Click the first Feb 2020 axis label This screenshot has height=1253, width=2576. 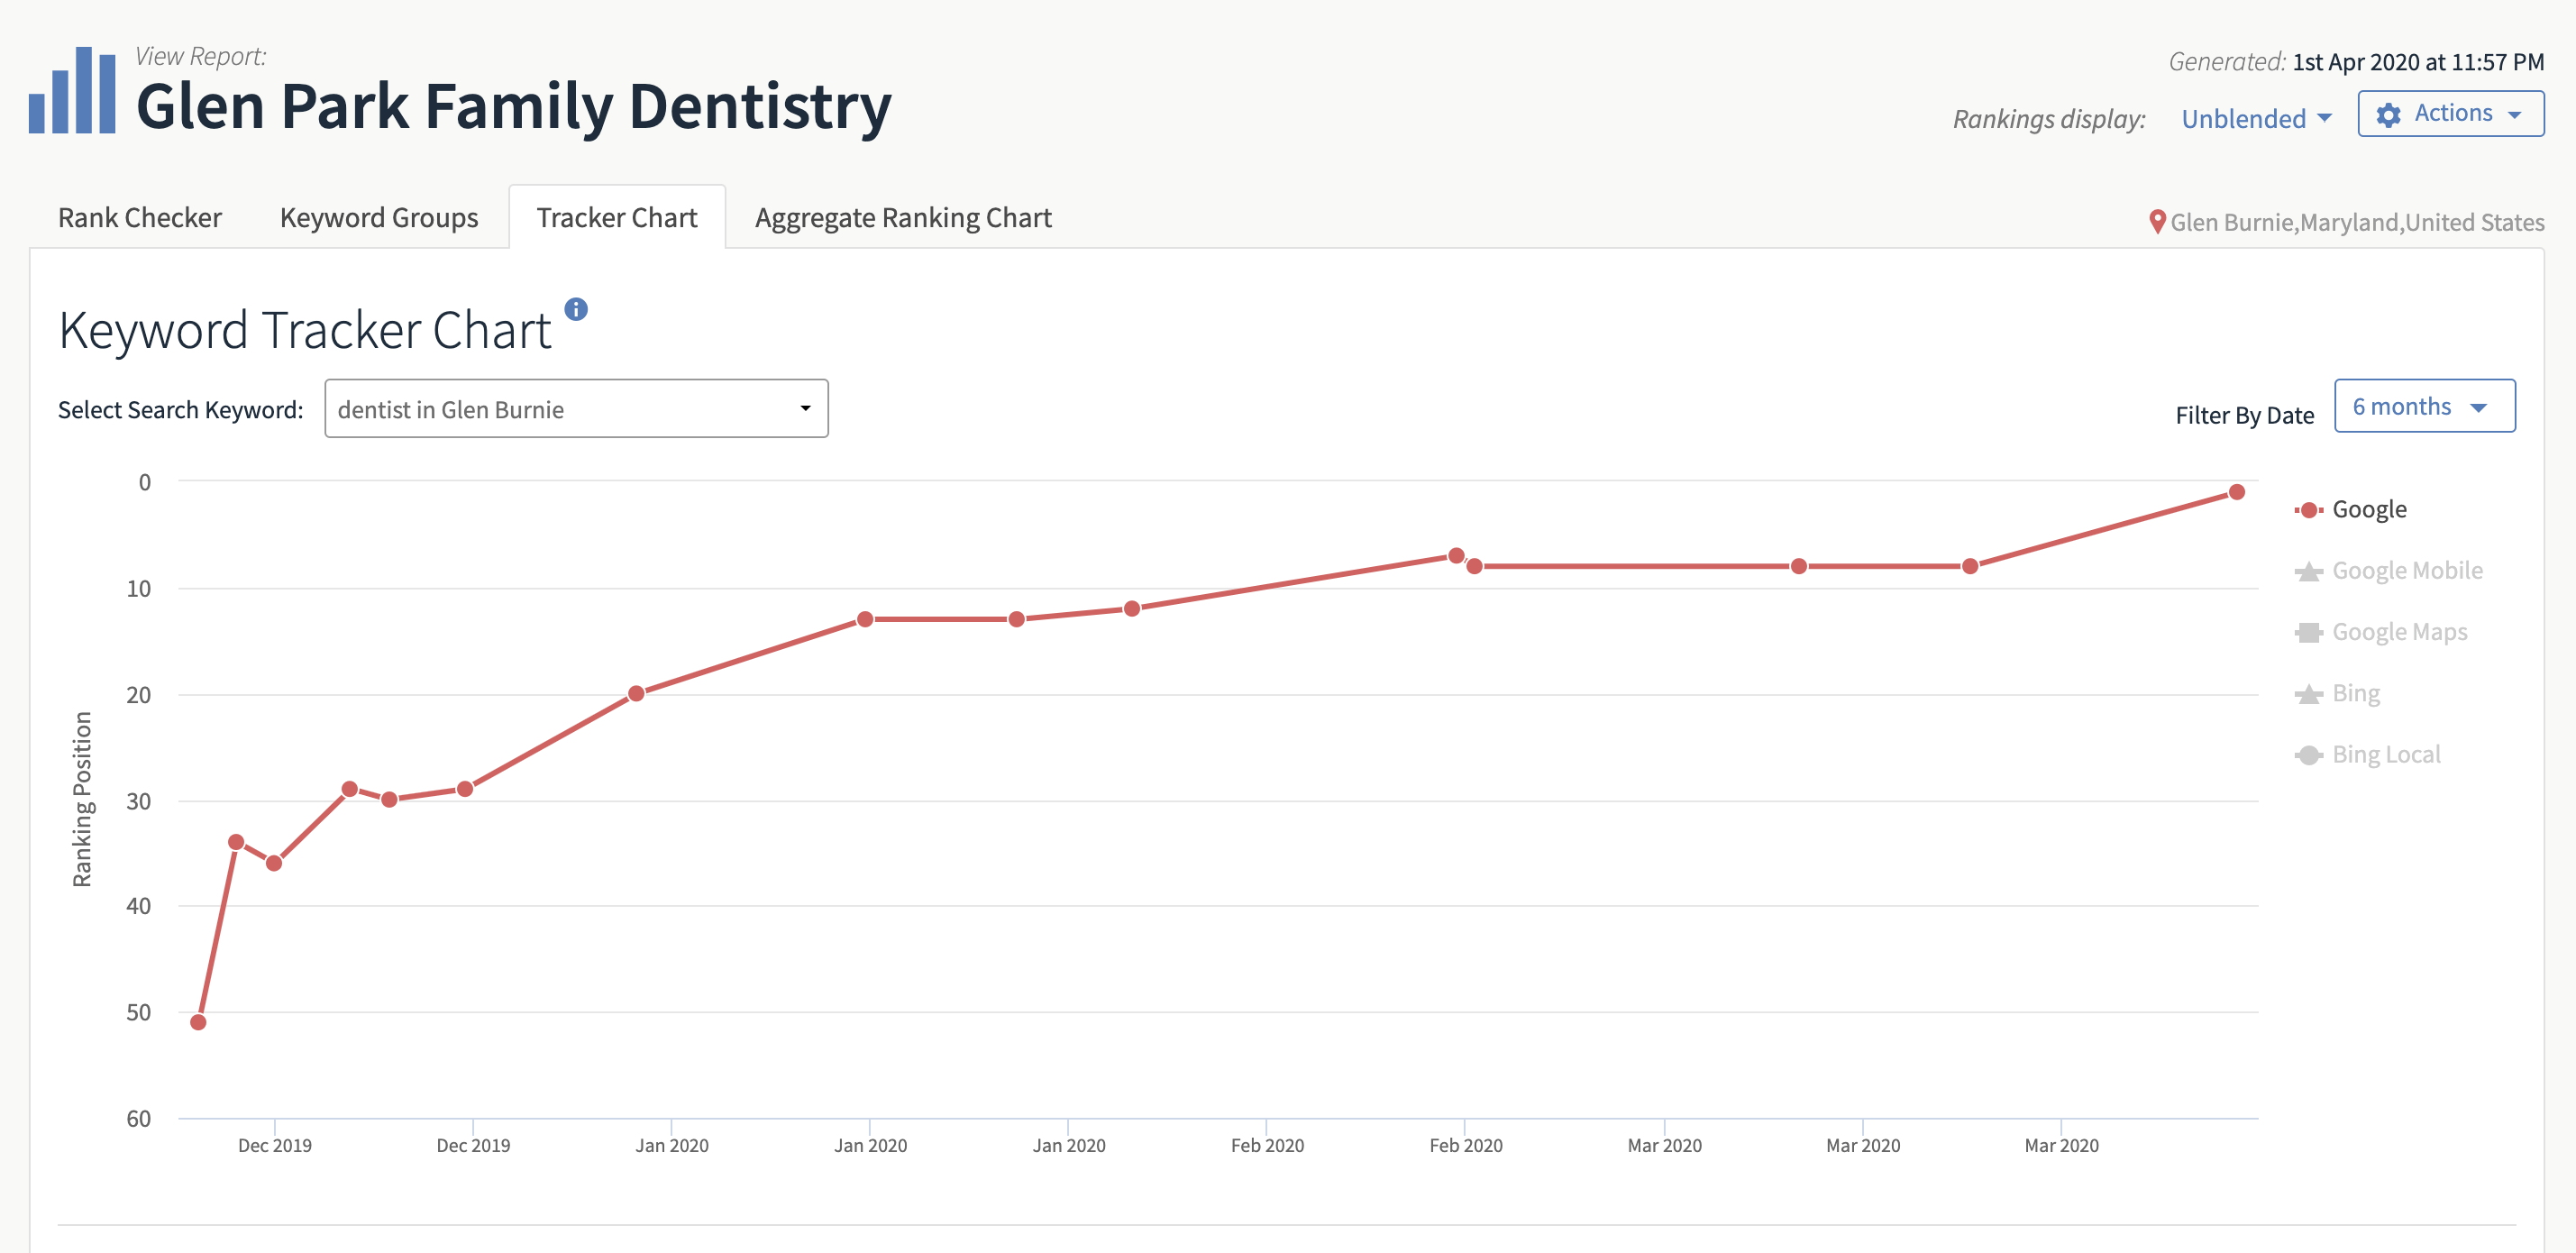tap(1267, 1146)
